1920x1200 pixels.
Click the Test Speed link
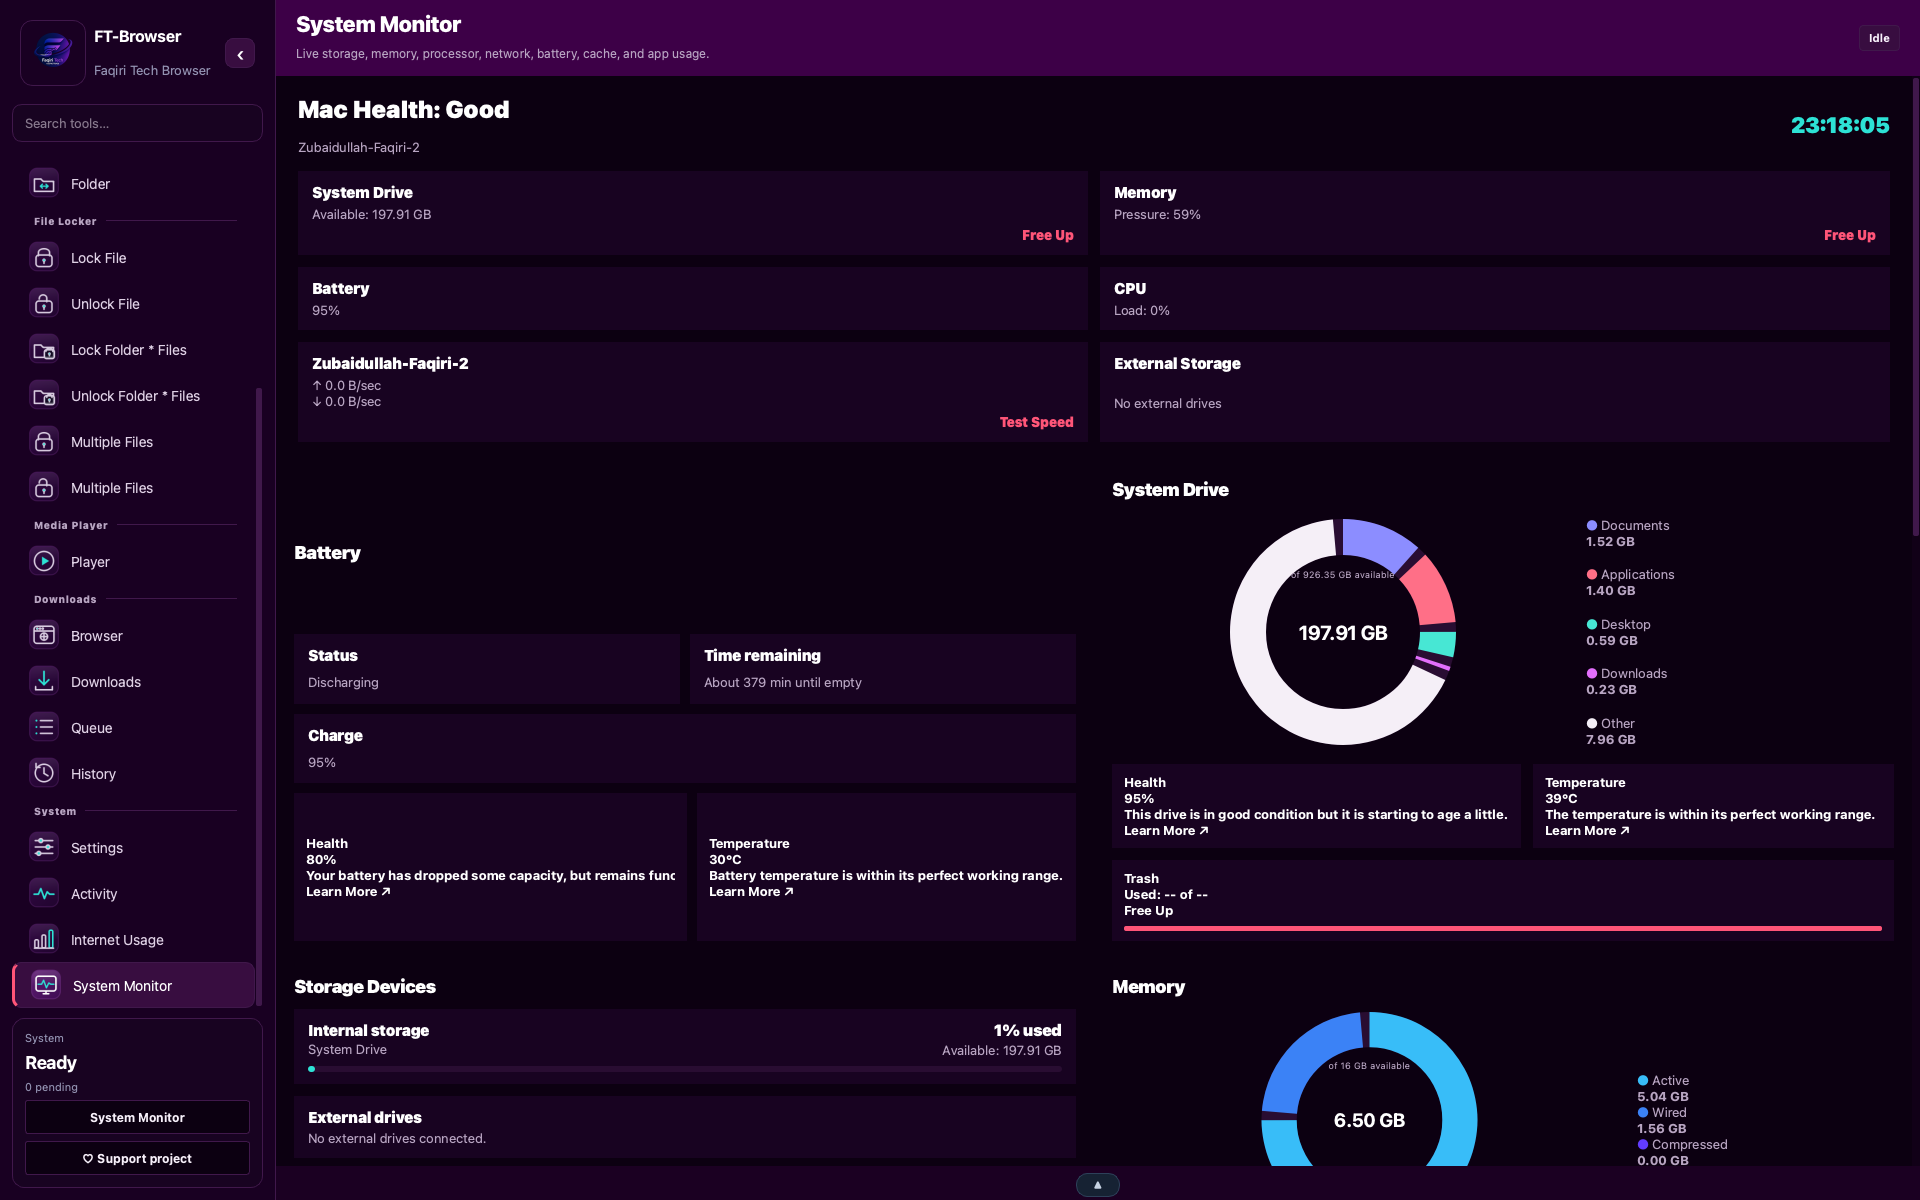tap(1036, 422)
